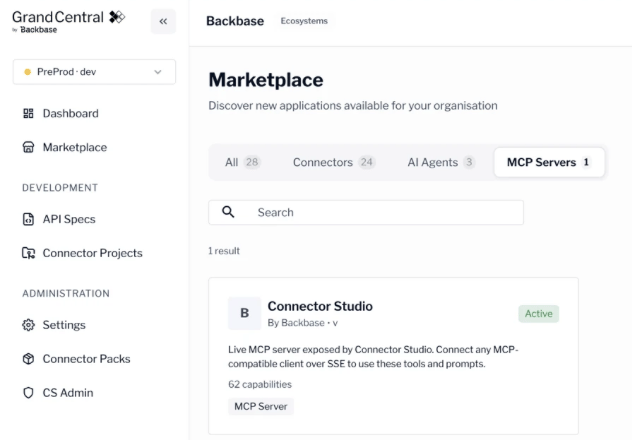Click the API Specs file icon
This screenshot has width=632, height=440.
point(28,219)
